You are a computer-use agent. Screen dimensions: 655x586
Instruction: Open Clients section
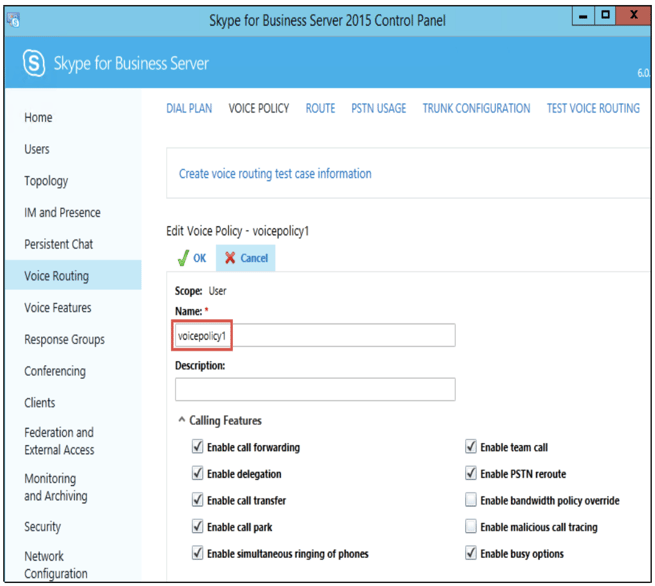coord(40,403)
